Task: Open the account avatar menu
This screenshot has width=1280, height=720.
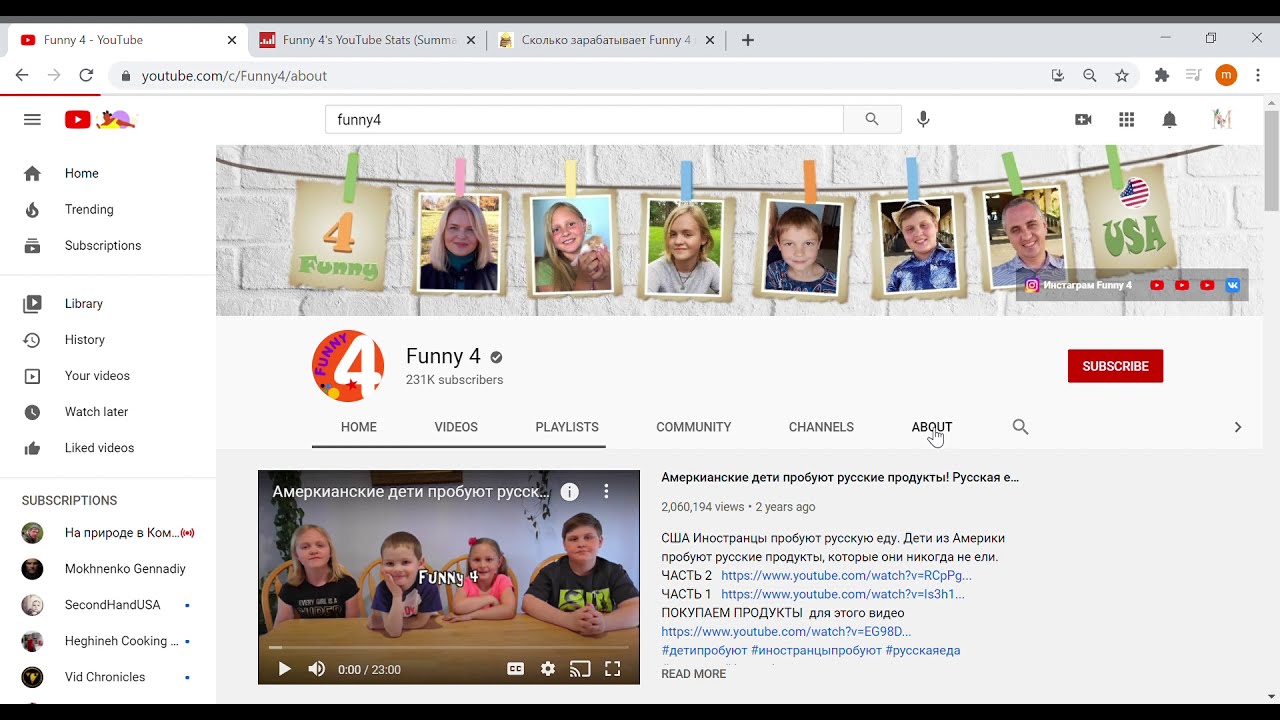Action: pos(1221,119)
